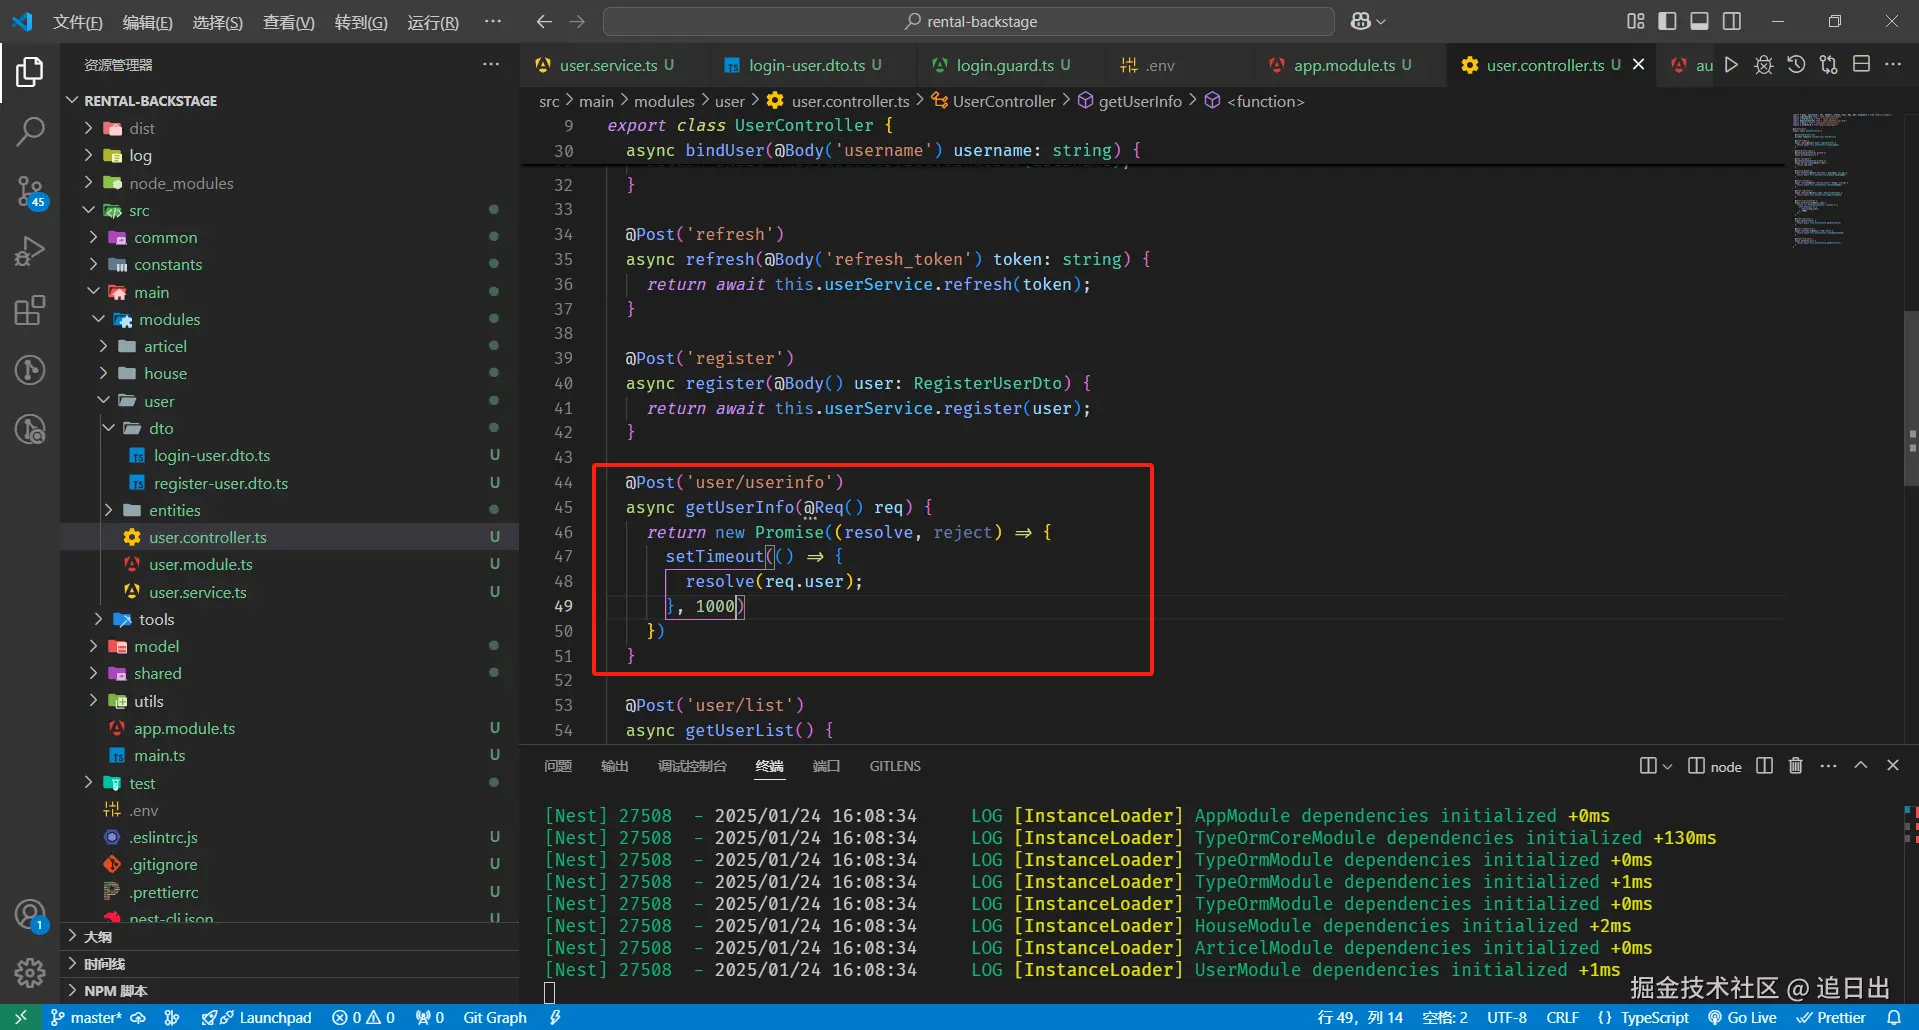Viewport: 1919px width, 1030px height.
Task: Toggle the bottom panel visibility
Action: coord(1699,21)
